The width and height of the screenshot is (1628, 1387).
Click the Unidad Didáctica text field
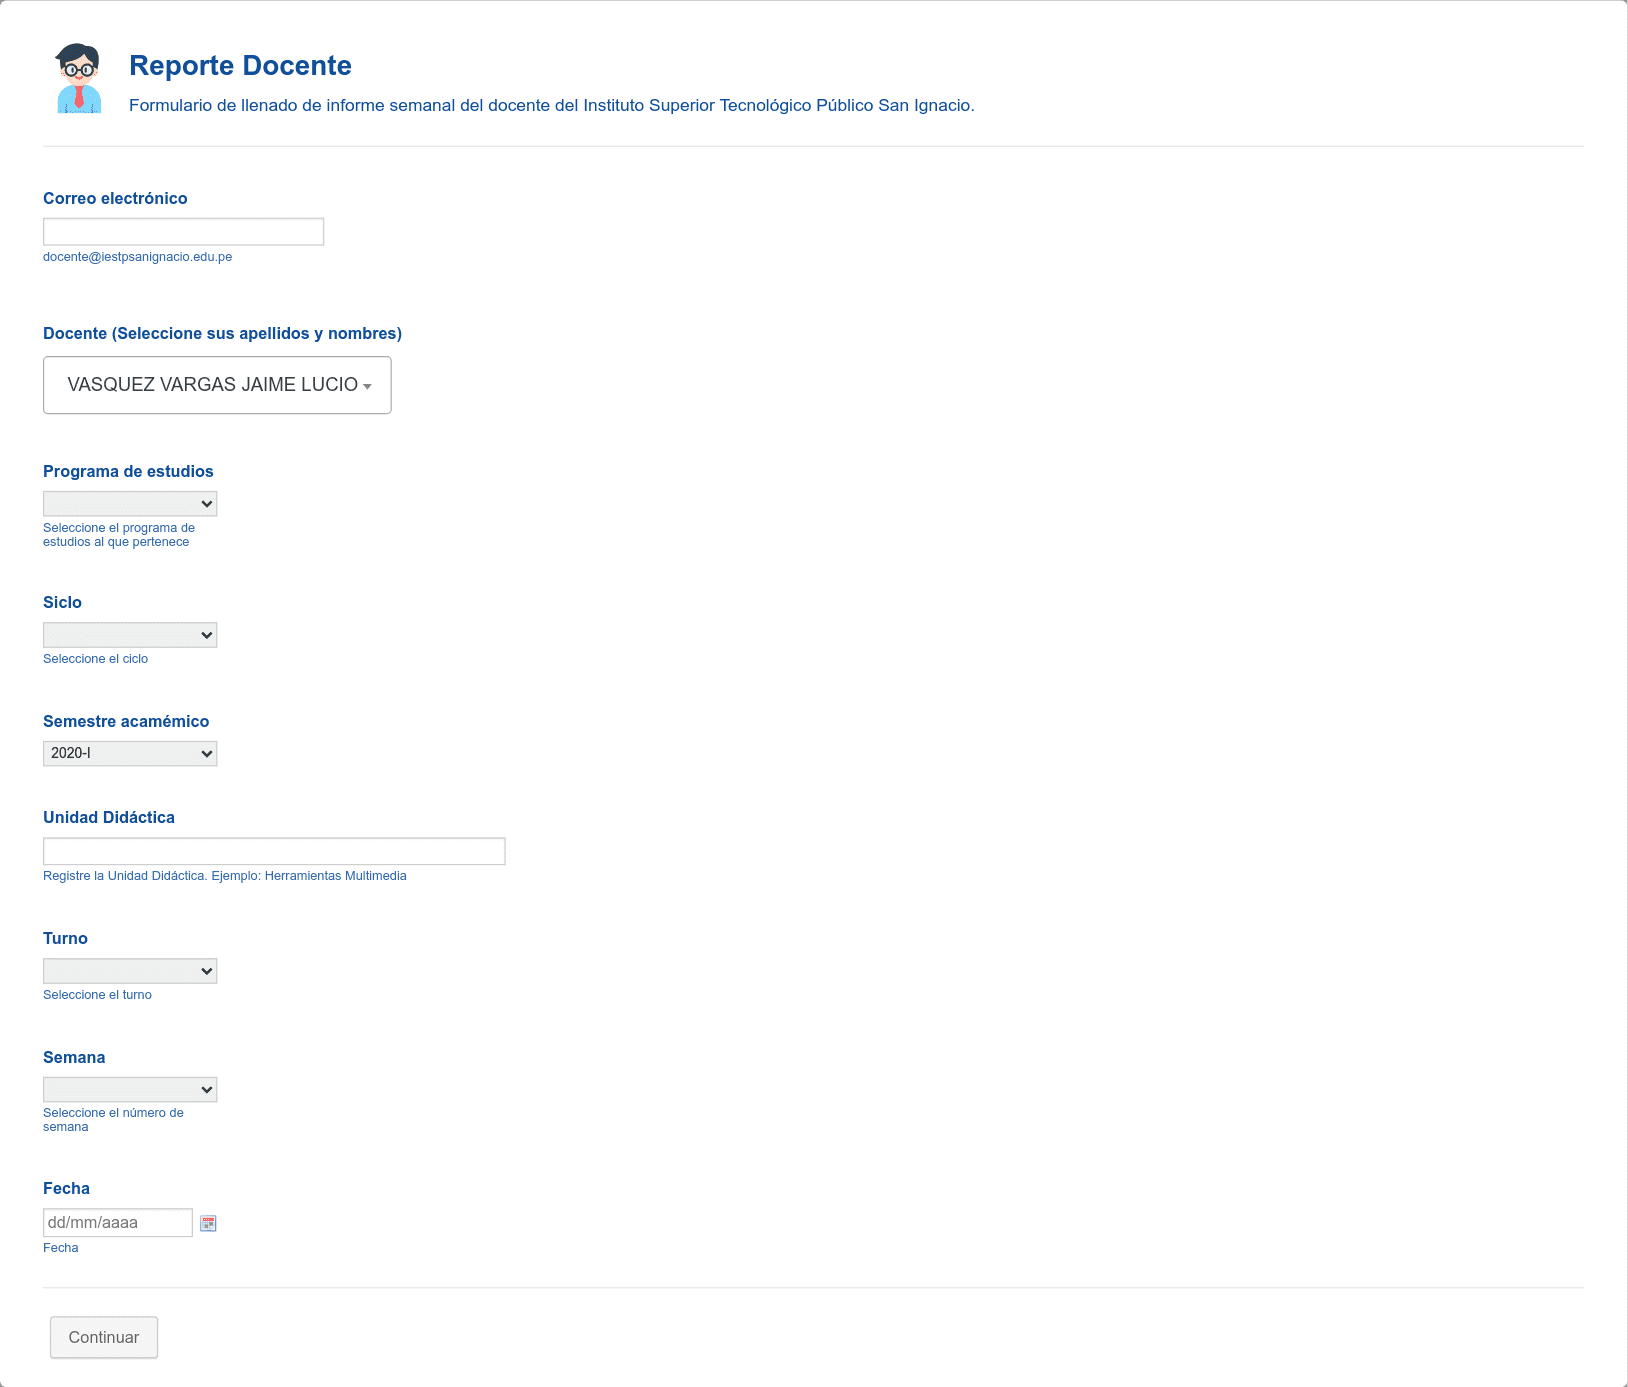(274, 851)
